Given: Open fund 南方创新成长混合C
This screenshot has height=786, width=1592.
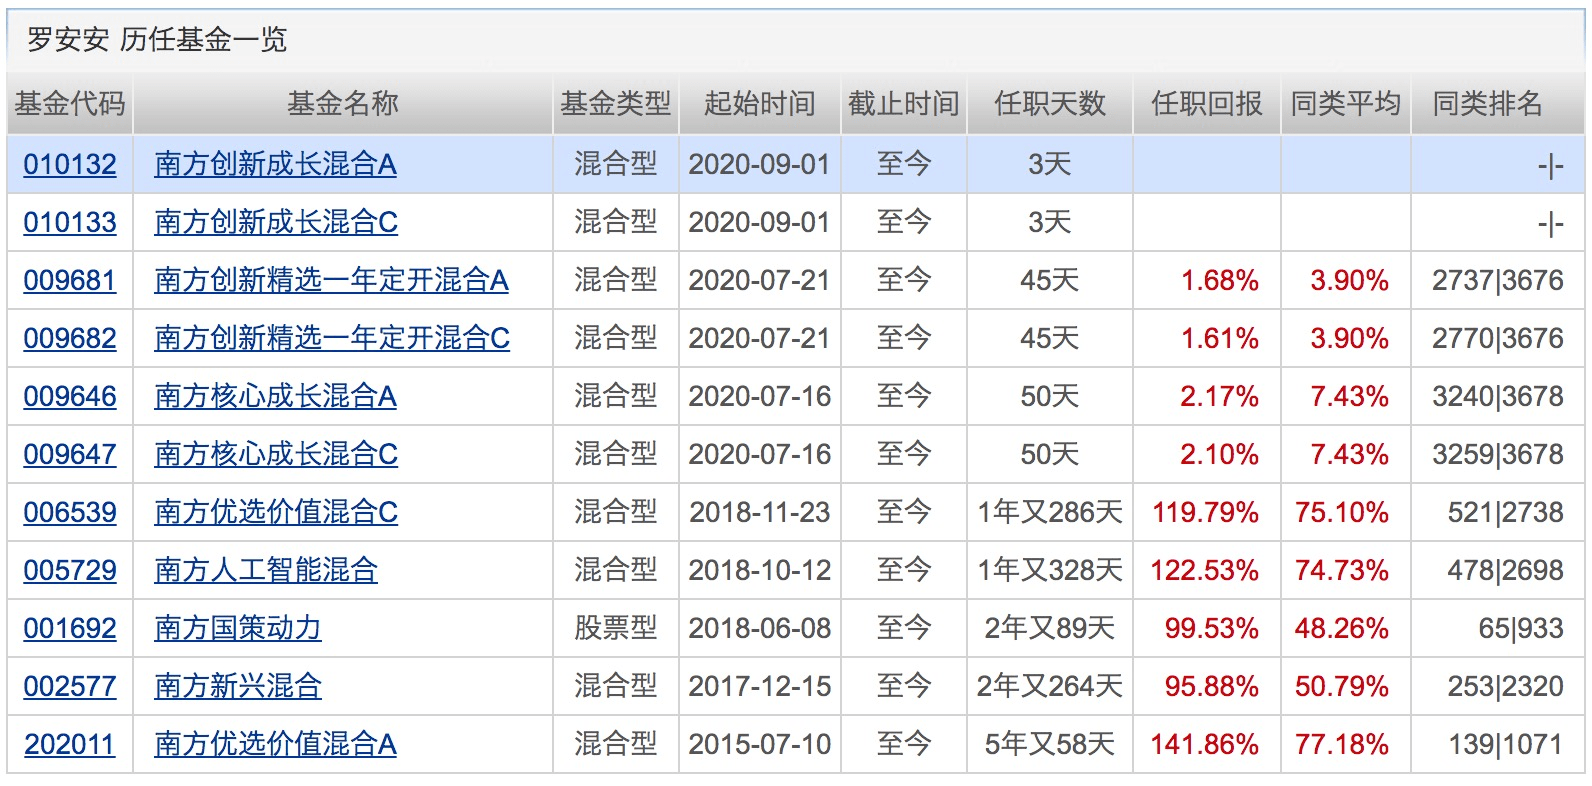Looking at the screenshot, I should [276, 222].
